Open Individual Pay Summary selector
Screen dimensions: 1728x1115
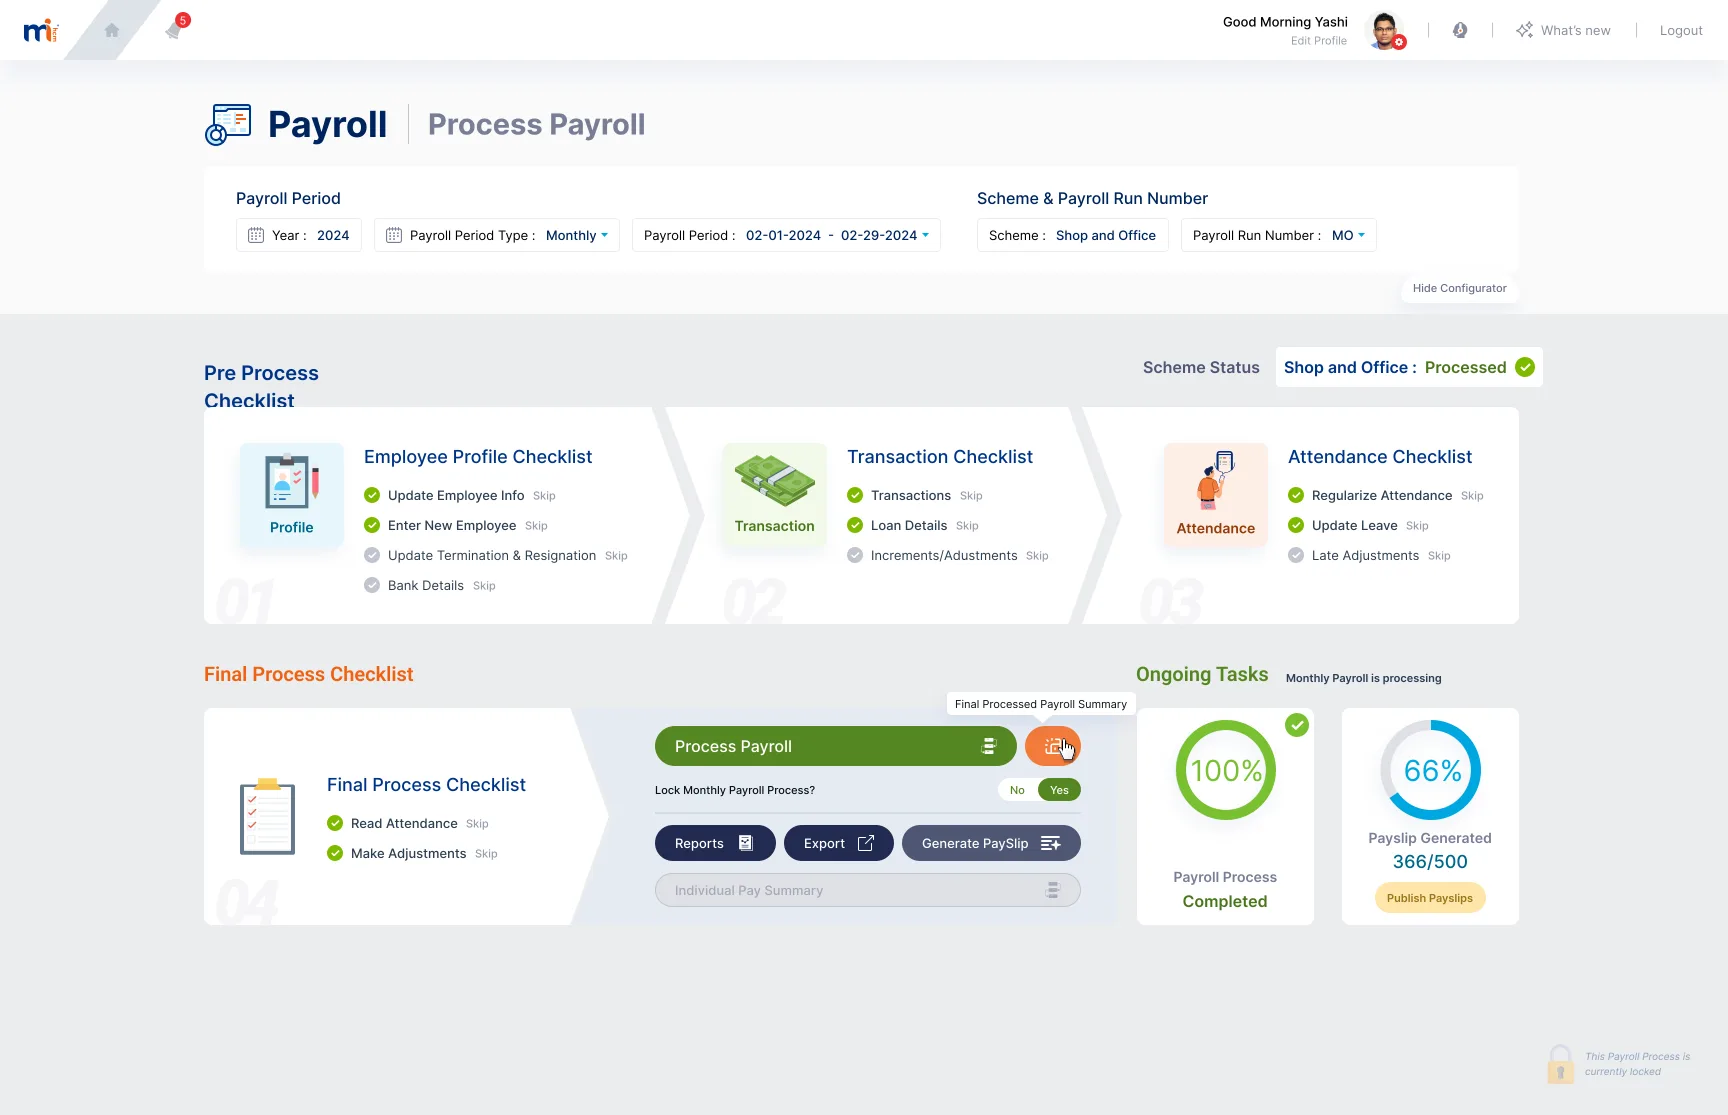867,890
